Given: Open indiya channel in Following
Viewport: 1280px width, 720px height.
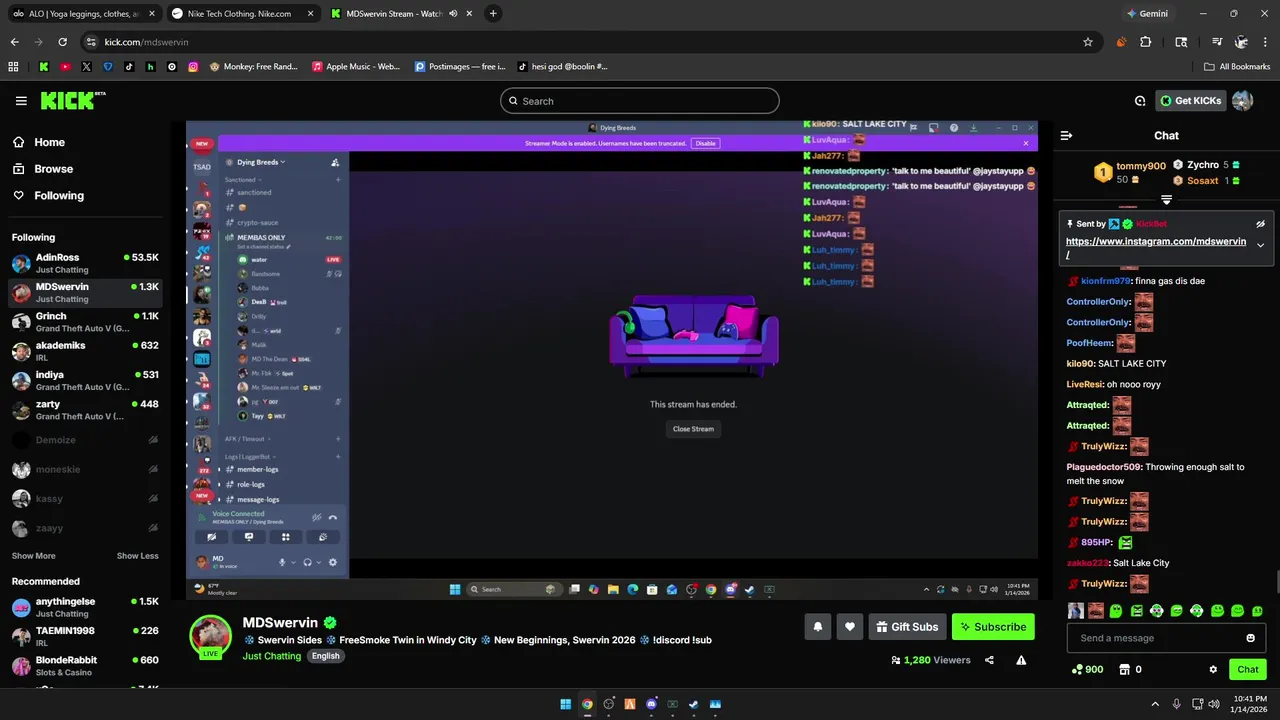Looking at the screenshot, I should [85, 381].
